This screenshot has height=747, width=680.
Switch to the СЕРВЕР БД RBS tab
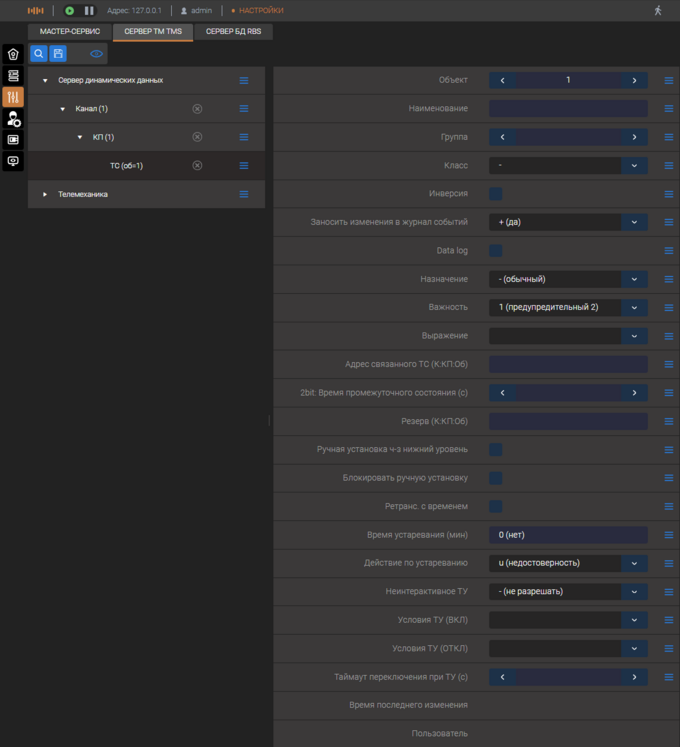[x=233, y=32]
